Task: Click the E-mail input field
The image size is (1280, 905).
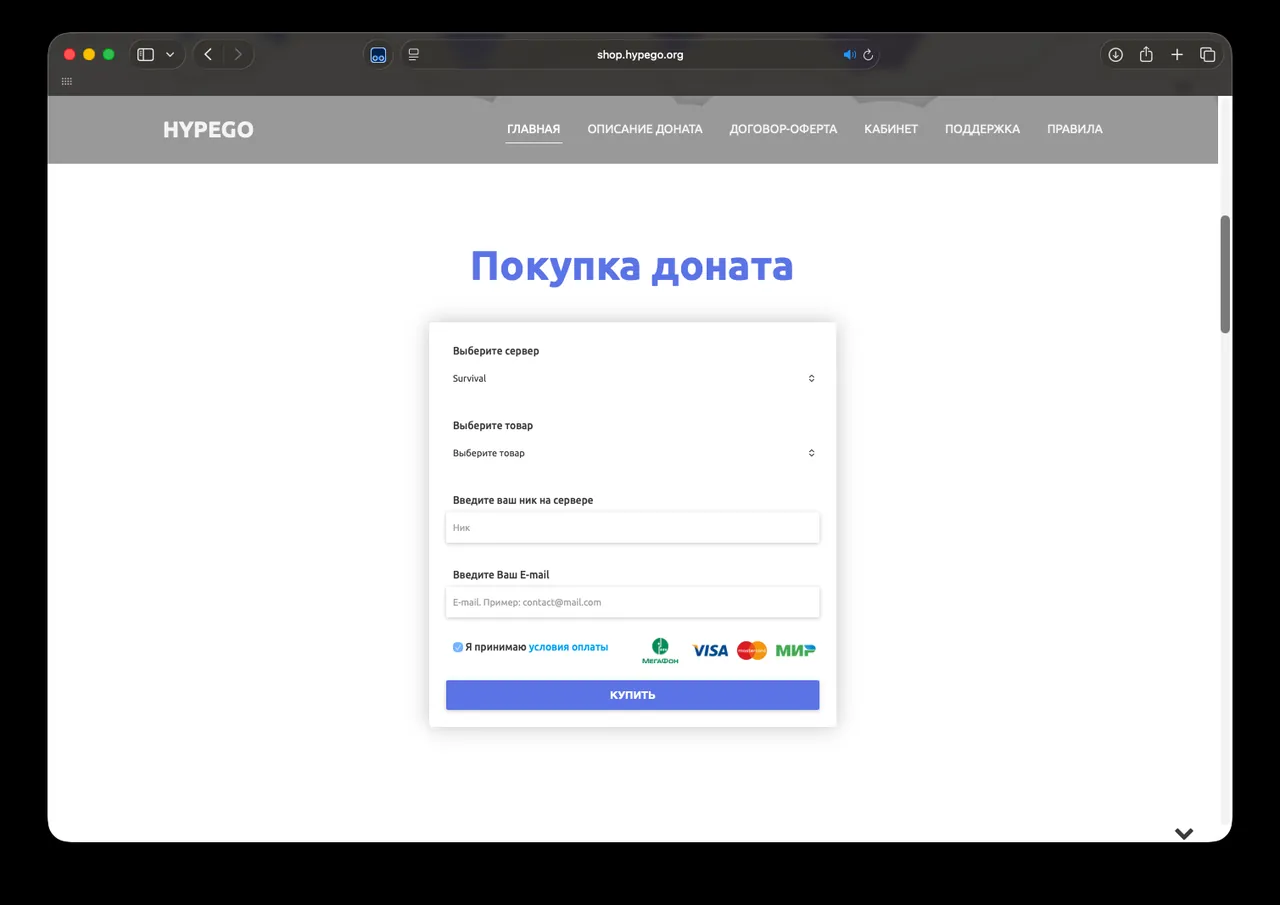Action: [633, 602]
